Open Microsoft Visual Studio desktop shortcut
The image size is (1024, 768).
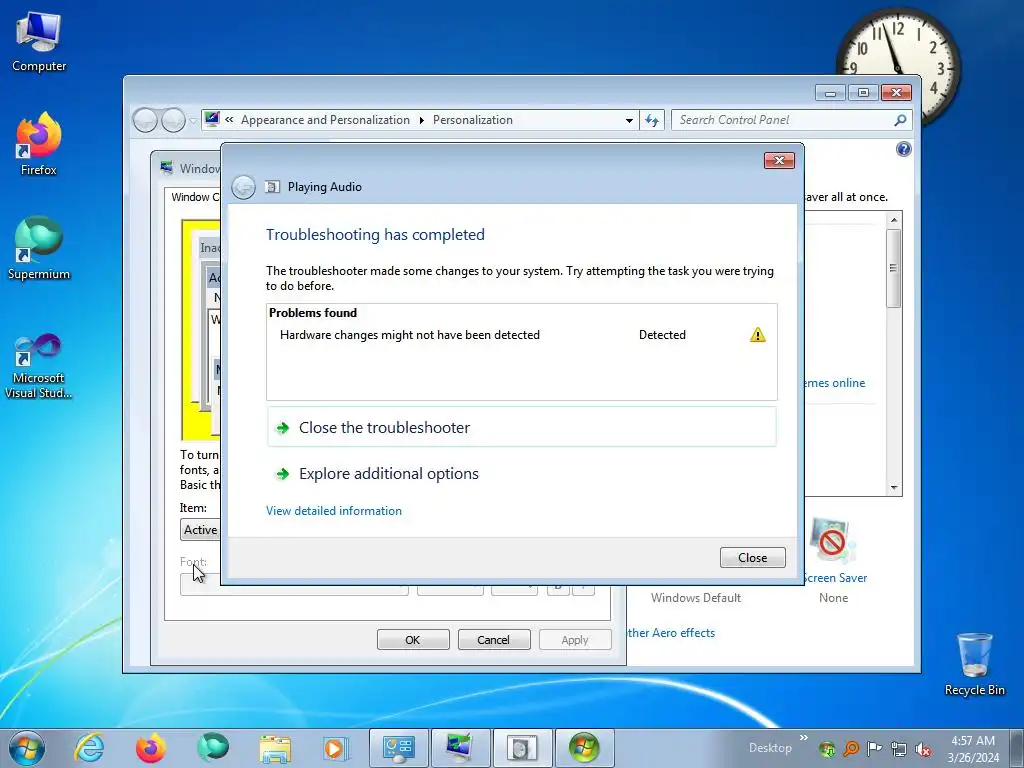pos(39,366)
